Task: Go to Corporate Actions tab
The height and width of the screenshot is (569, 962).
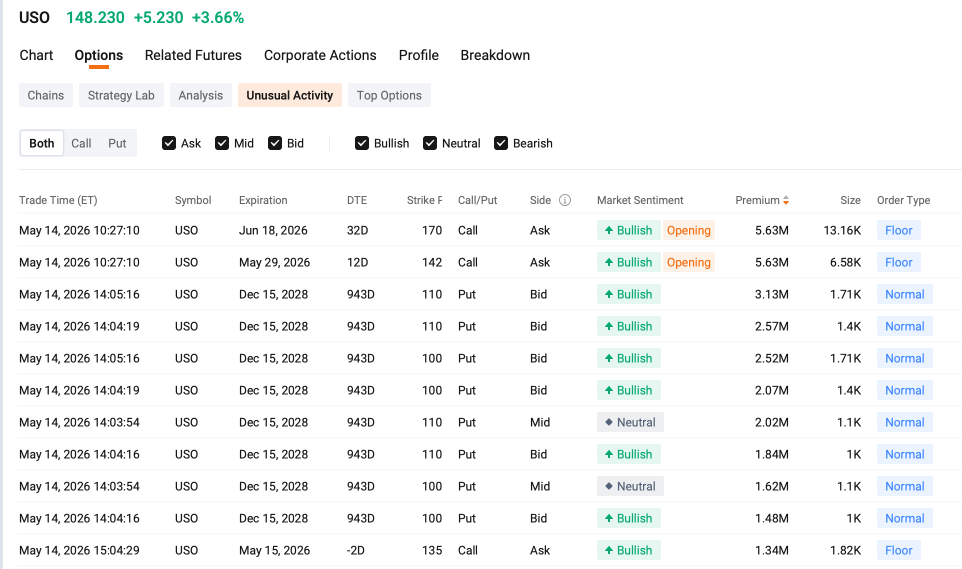Action: [x=320, y=55]
